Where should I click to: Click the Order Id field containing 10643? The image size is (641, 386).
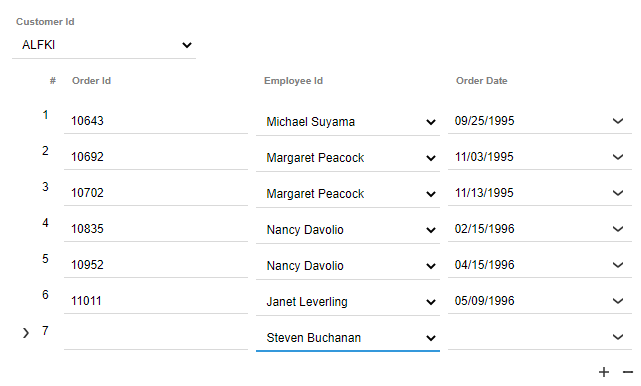point(156,121)
